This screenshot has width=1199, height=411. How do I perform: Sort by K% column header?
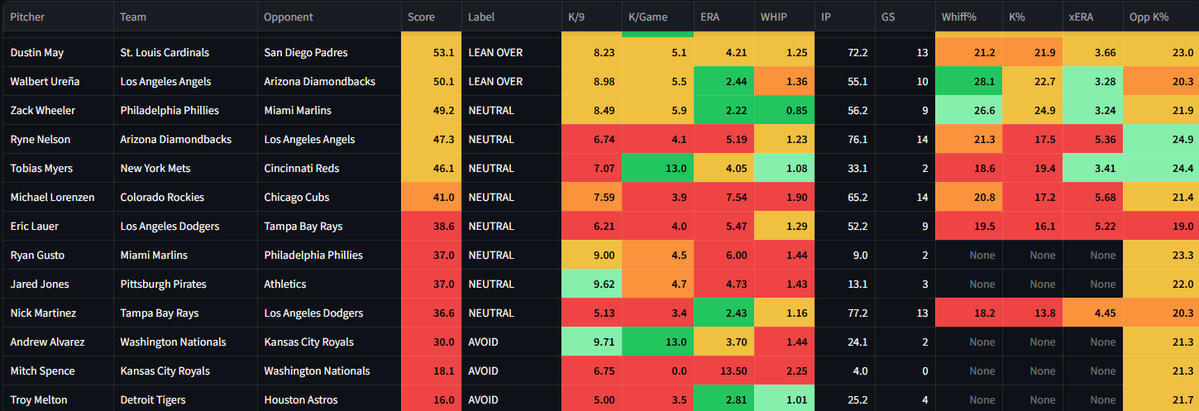click(1032, 17)
